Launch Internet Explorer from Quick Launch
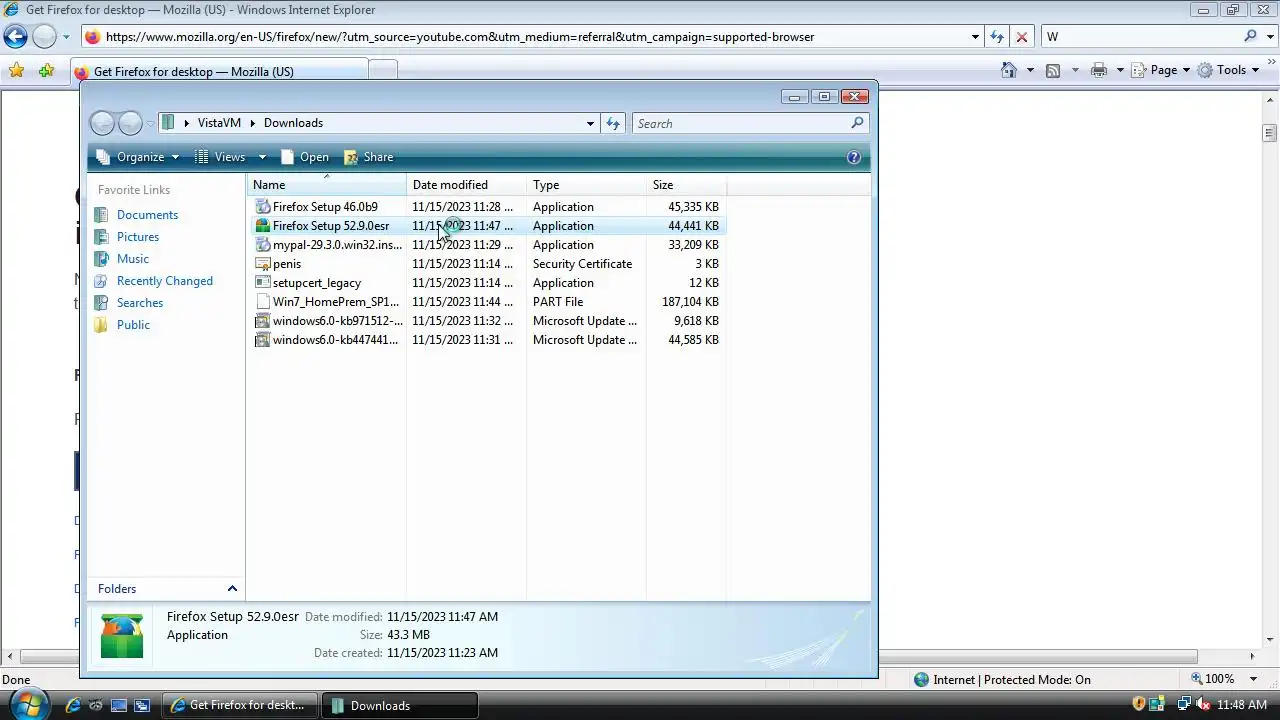Image resolution: width=1280 pixels, height=720 pixels. click(73, 705)
